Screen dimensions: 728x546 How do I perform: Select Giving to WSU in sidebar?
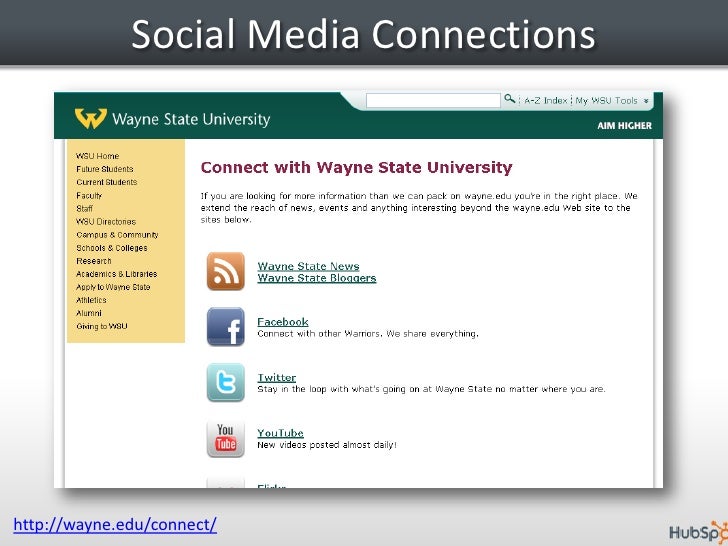[x=101, y=326]
